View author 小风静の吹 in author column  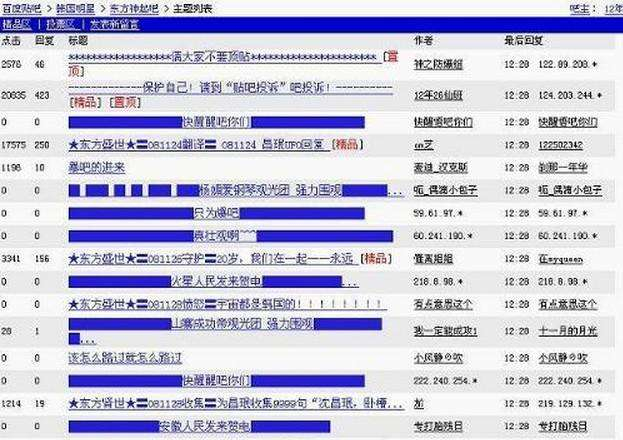(438, 358)
